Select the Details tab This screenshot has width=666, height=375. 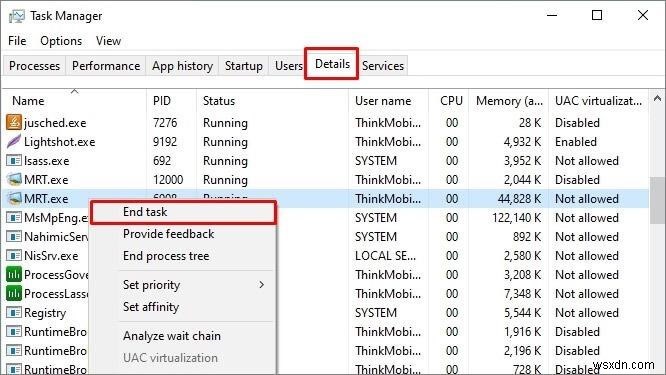(332, 64)
